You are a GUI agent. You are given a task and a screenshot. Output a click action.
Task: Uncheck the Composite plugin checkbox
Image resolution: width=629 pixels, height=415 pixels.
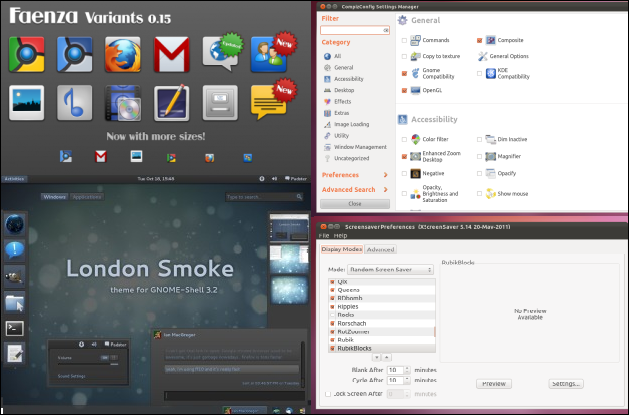479,40
